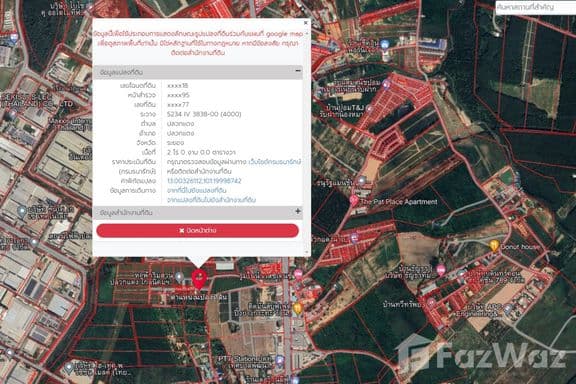
Task: Click the gray pin left of the red marker
Action: pos(179,277)
